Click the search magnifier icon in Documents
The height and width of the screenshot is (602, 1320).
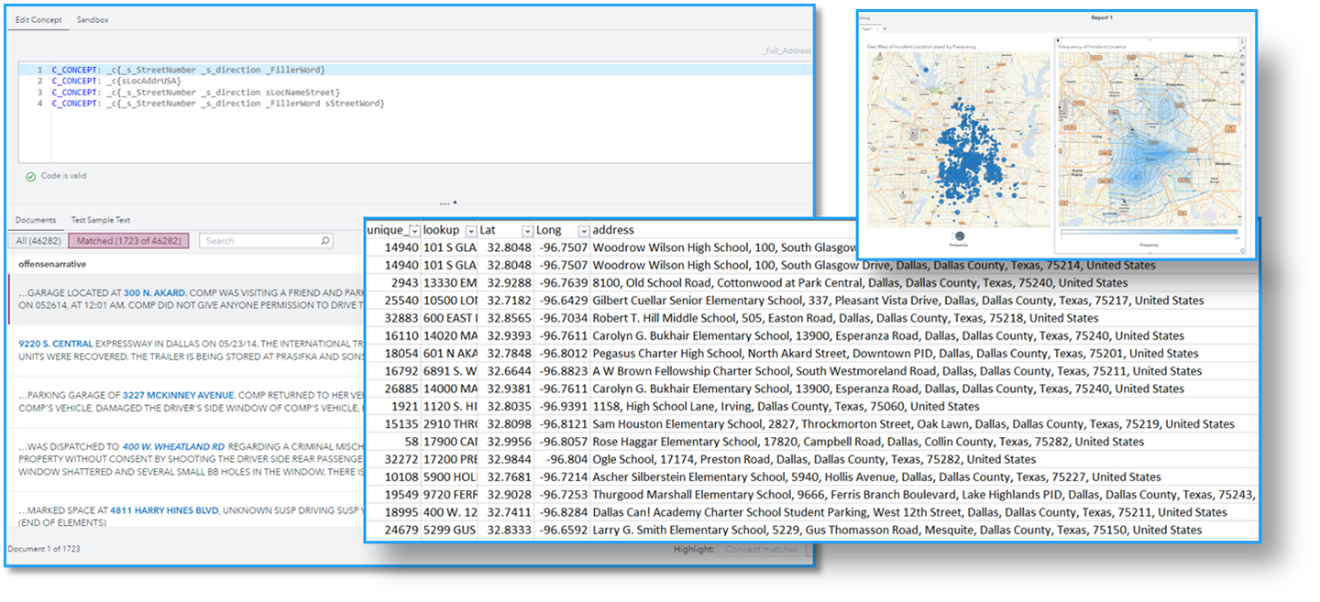(x=325, y=241)
